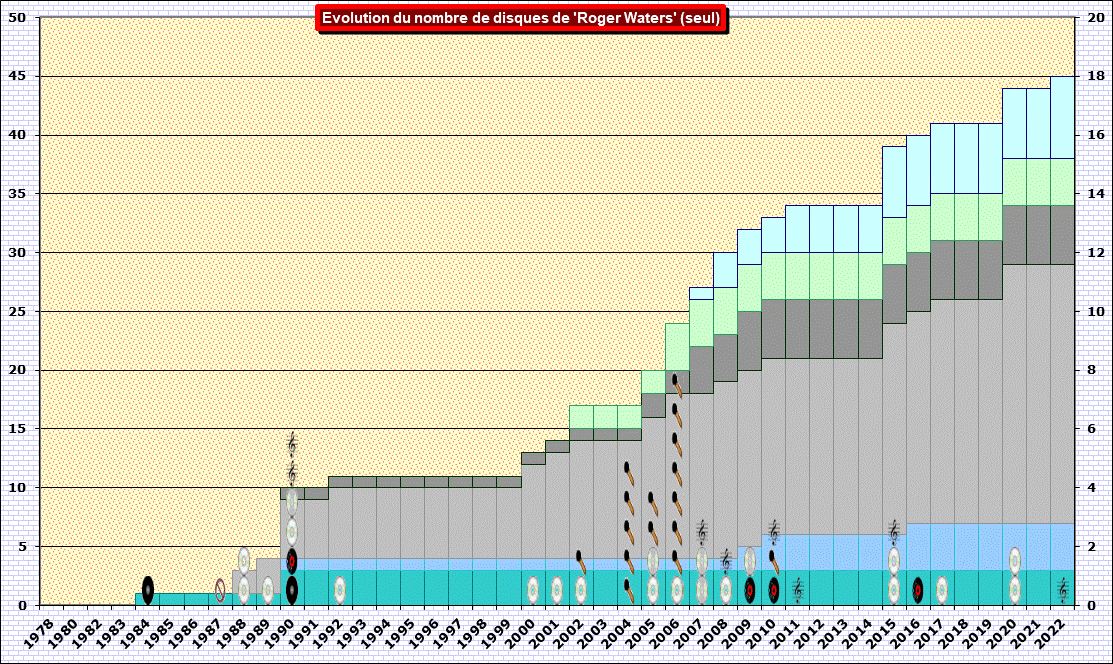Click the highest microphone icon in 2006

click(677, 386)
